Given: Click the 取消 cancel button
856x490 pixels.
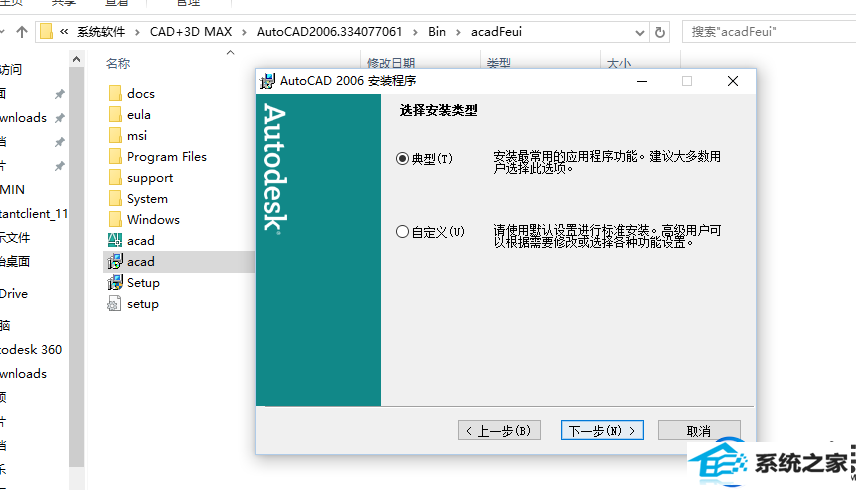Looking at the screenshot, I should click(x=699, y=431).
